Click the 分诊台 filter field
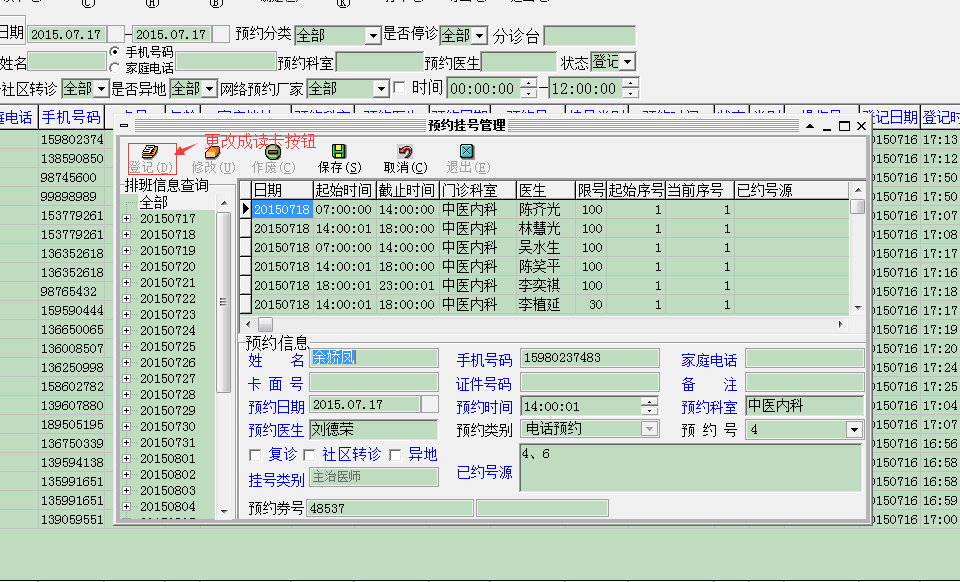 (x=590, y=36)
